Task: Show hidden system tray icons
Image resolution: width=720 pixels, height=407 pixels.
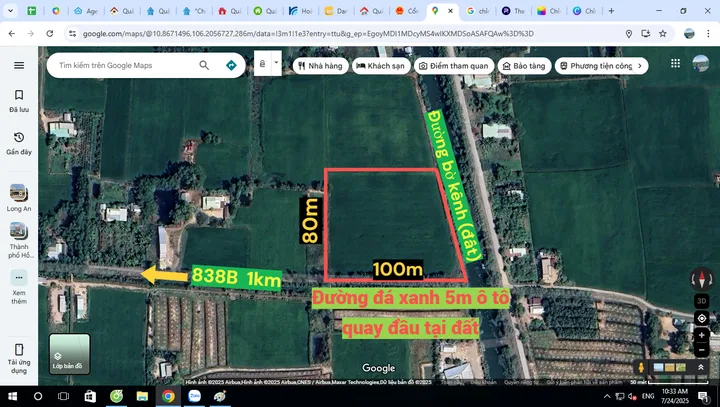Action: tap(607, 396)
